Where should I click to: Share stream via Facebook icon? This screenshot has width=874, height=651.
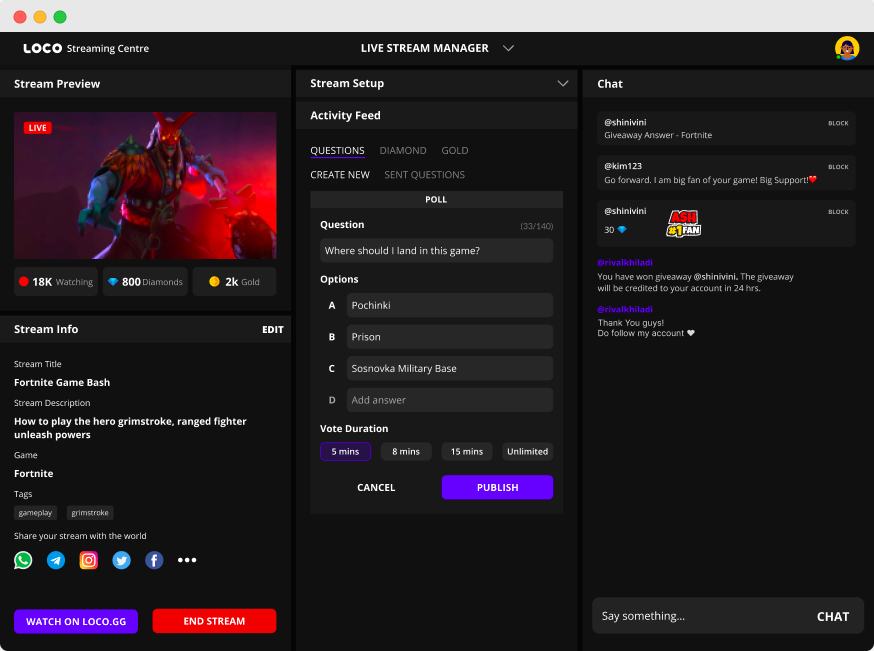[x=154, y=560]
